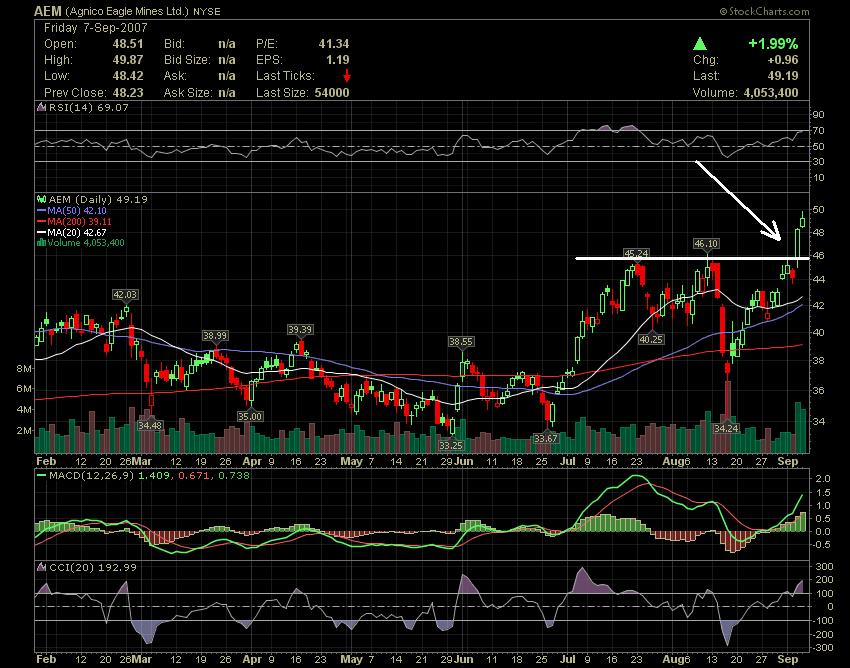Click the 34.48 trough price label
The width and height of the screenshot is (850, 668).
(x=150, y=426)
